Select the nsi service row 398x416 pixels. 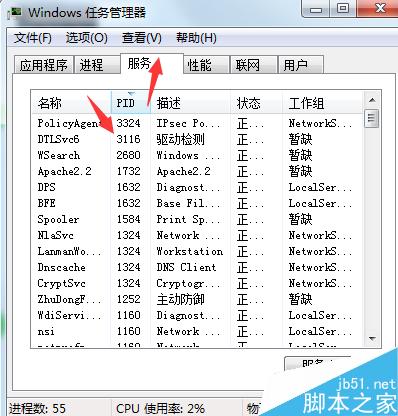click(x=197, y=331)
